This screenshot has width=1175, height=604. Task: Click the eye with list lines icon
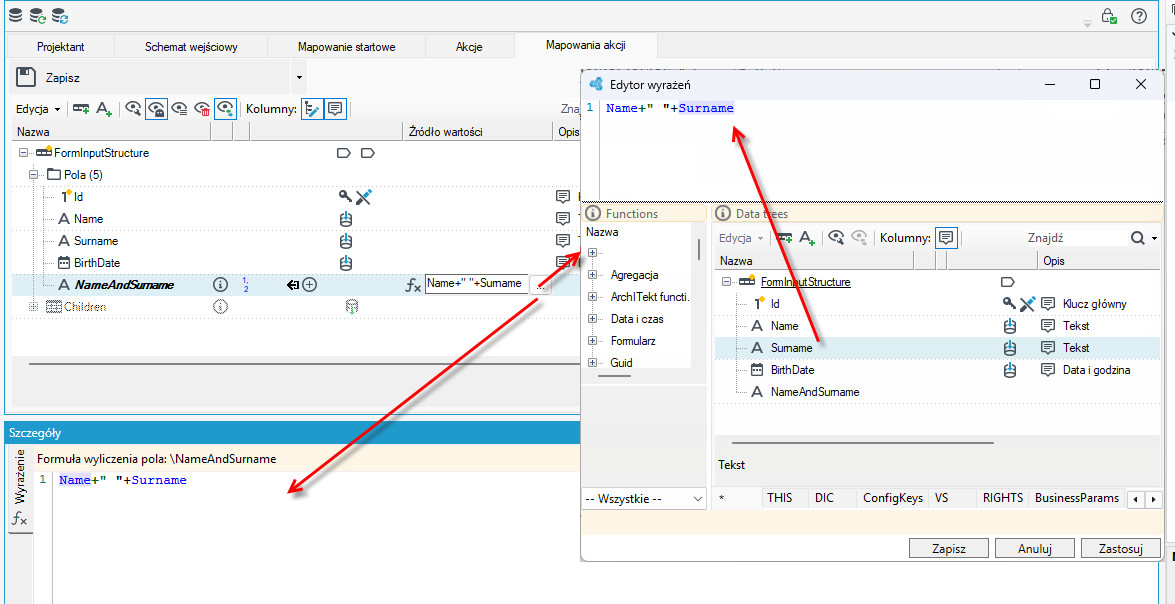click(x=180, y=109)
